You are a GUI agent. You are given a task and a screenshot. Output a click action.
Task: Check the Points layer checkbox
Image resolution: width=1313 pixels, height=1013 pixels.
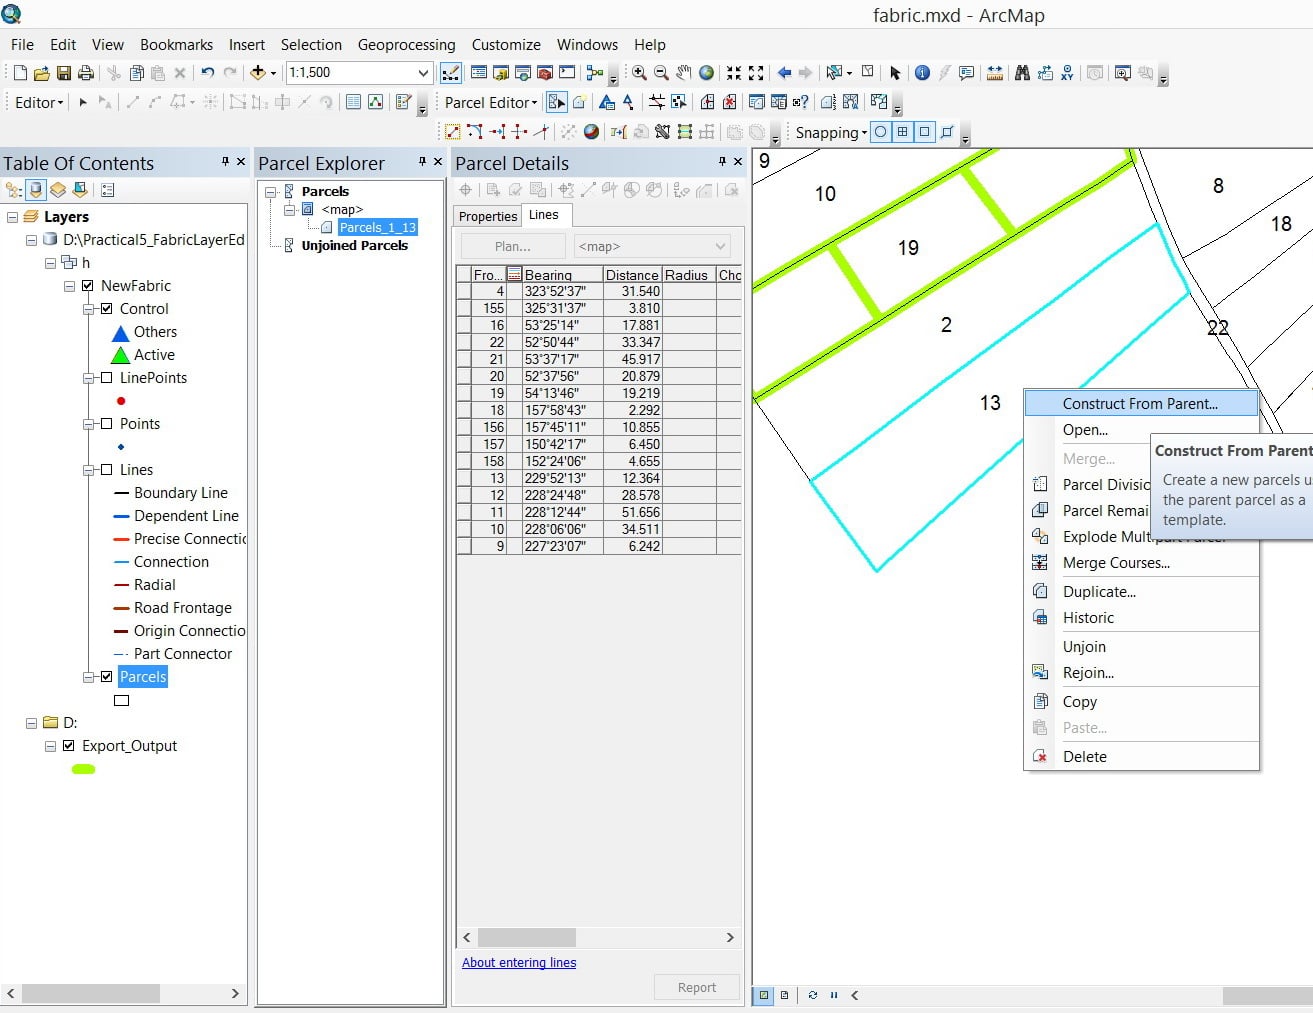107,424
